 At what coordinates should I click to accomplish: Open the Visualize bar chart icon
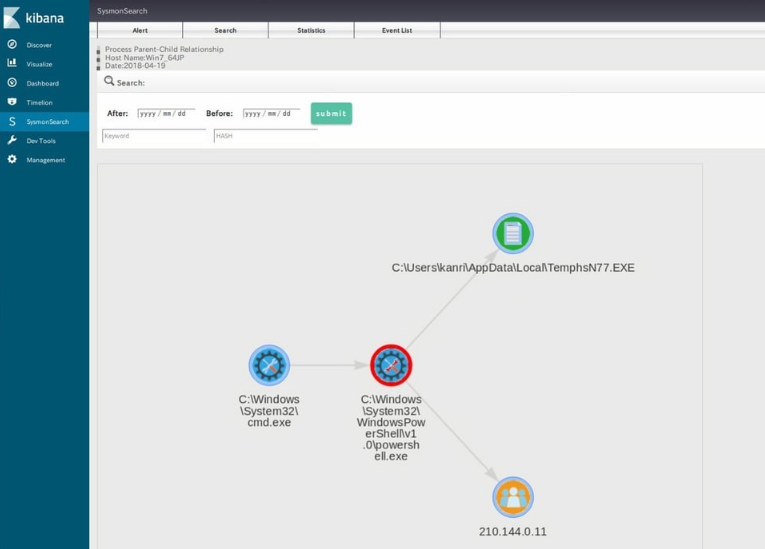tap(12, 64)
